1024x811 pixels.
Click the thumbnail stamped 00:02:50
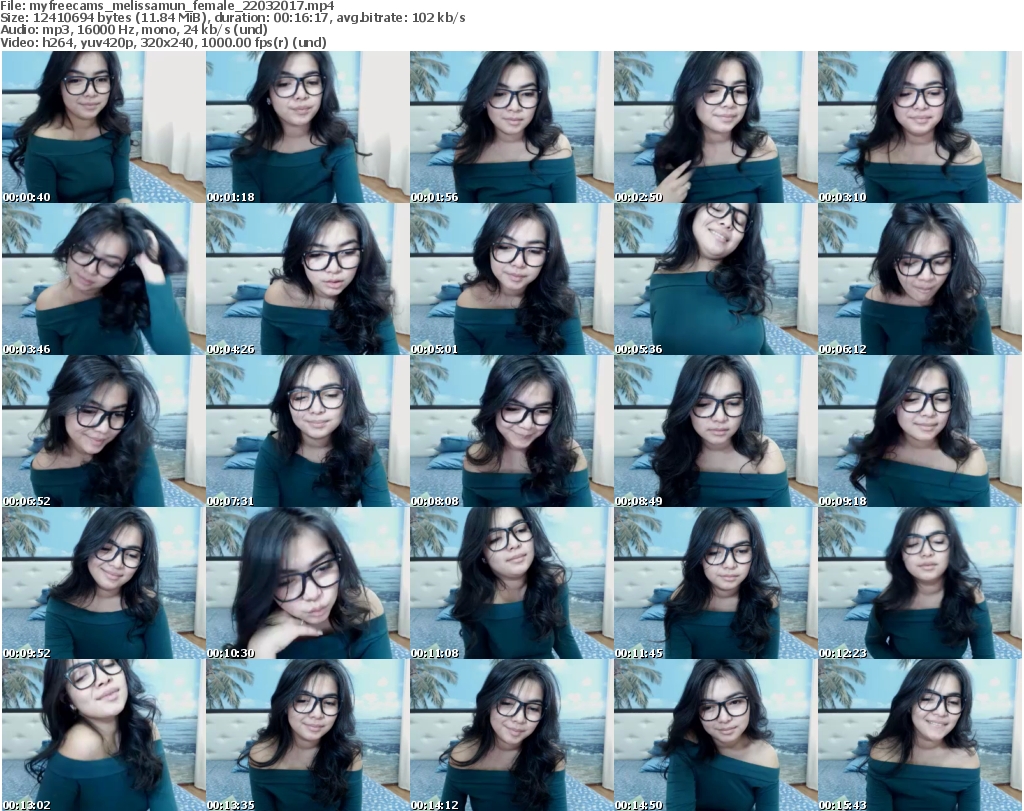click(x=715, y=127)
